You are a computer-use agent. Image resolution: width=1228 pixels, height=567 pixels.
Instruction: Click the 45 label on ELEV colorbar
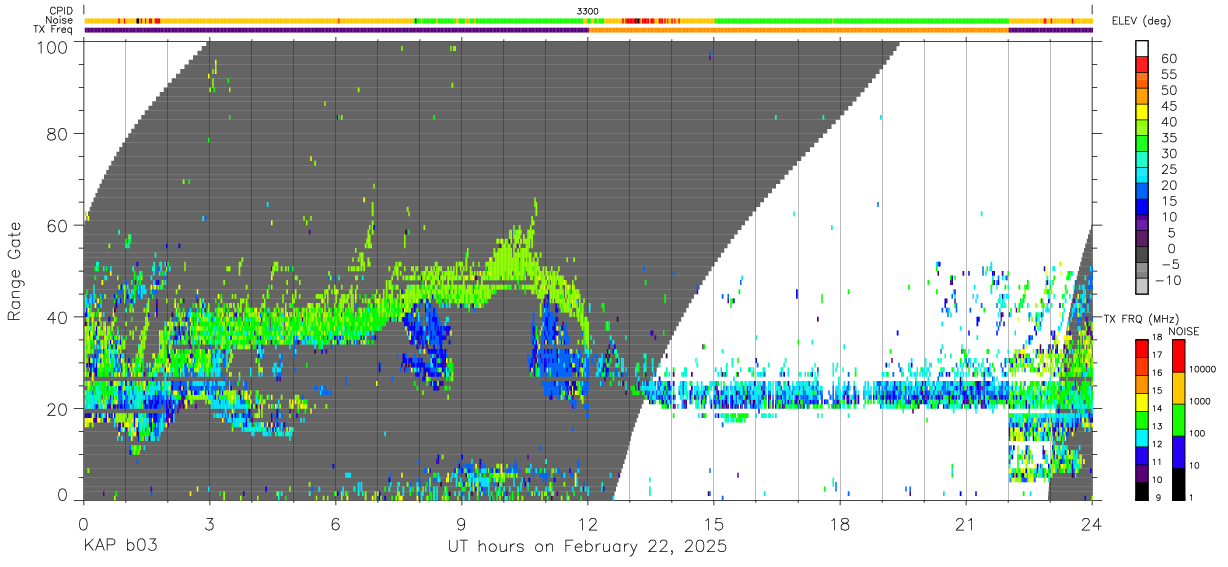tap(1169, 106)
